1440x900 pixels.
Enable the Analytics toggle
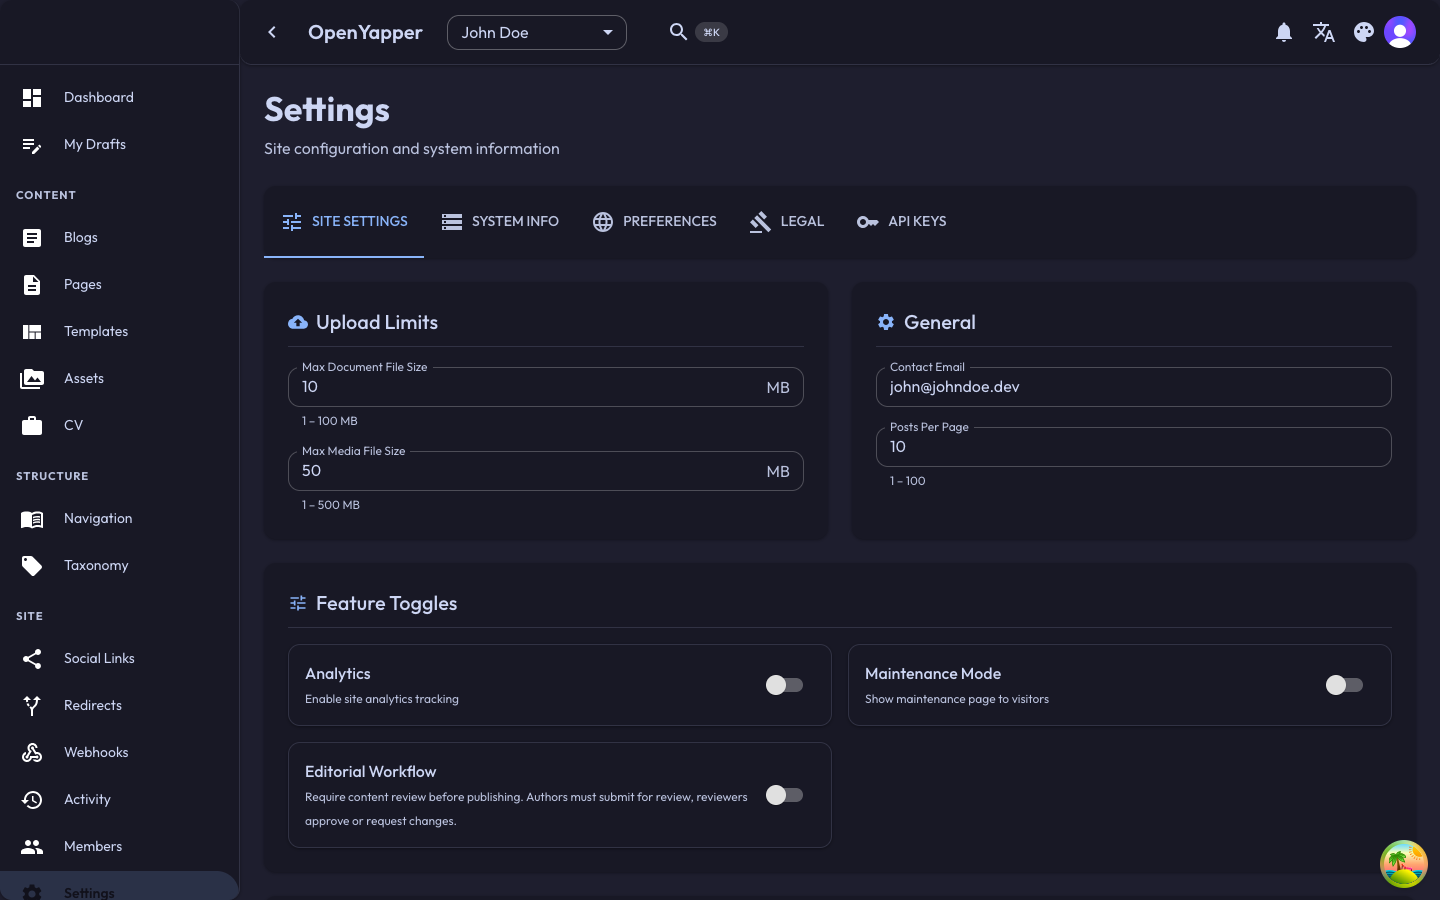pos(784,685)
